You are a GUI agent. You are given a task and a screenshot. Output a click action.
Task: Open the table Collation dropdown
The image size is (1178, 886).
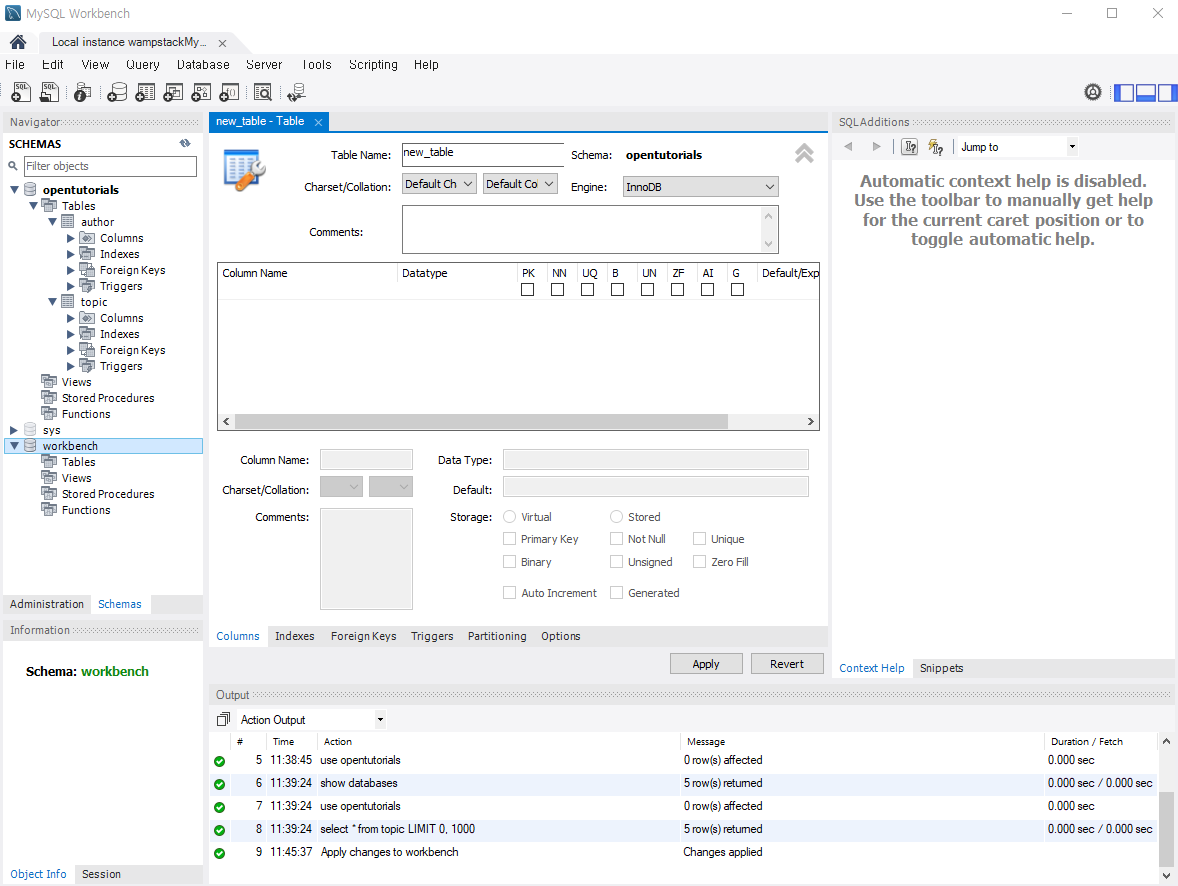point(520,184)
